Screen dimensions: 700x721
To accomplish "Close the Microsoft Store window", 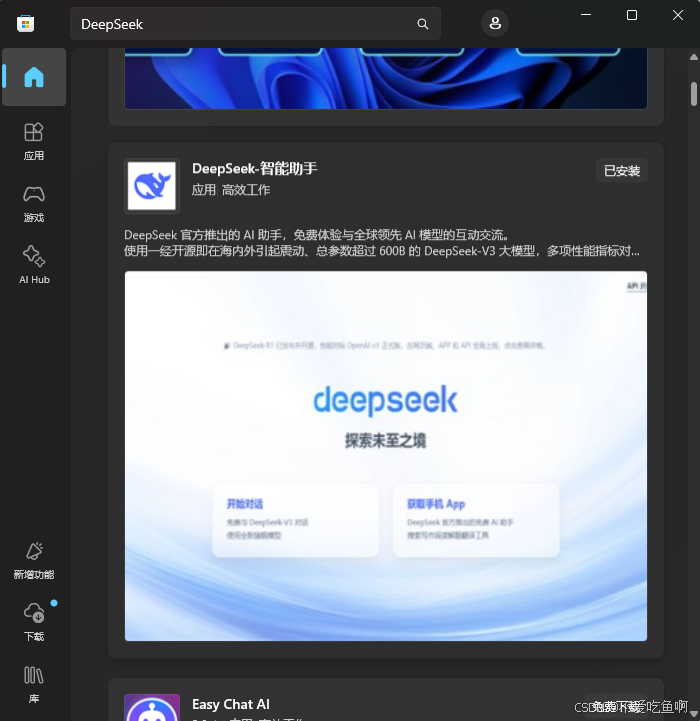I will click(x=677, y=15).
